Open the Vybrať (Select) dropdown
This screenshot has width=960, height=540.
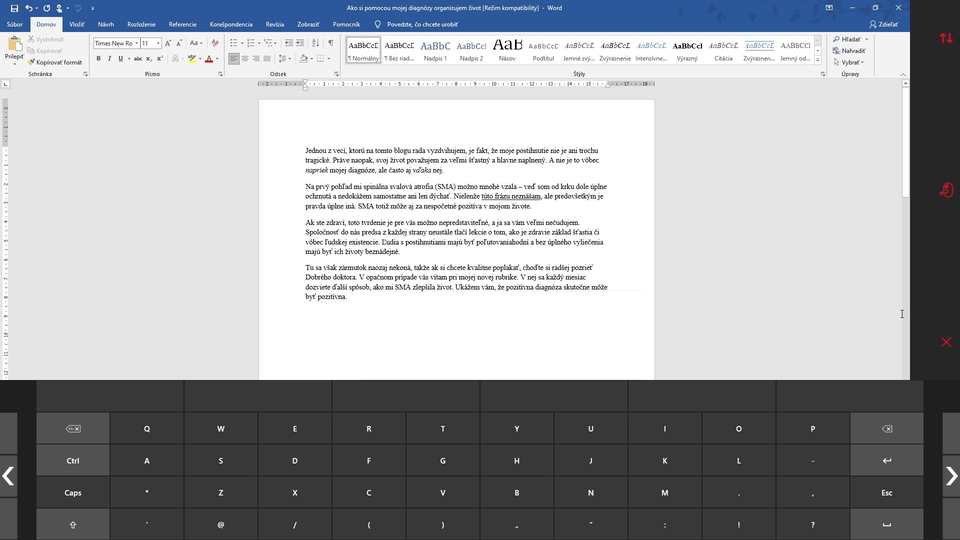[x=850, y=62]
